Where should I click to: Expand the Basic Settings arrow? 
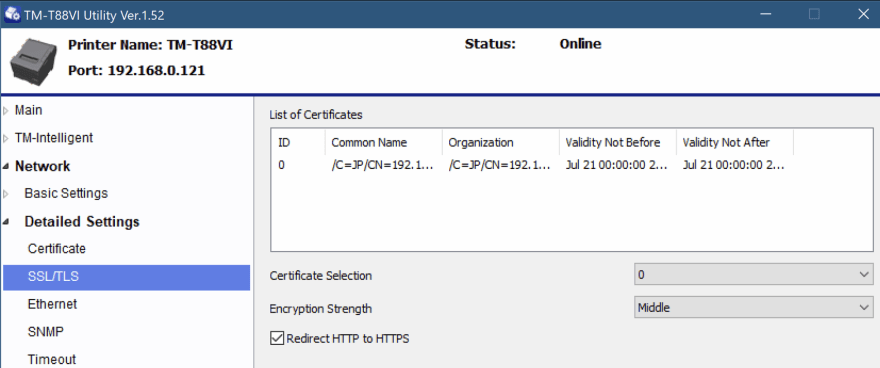pos(6,194)
